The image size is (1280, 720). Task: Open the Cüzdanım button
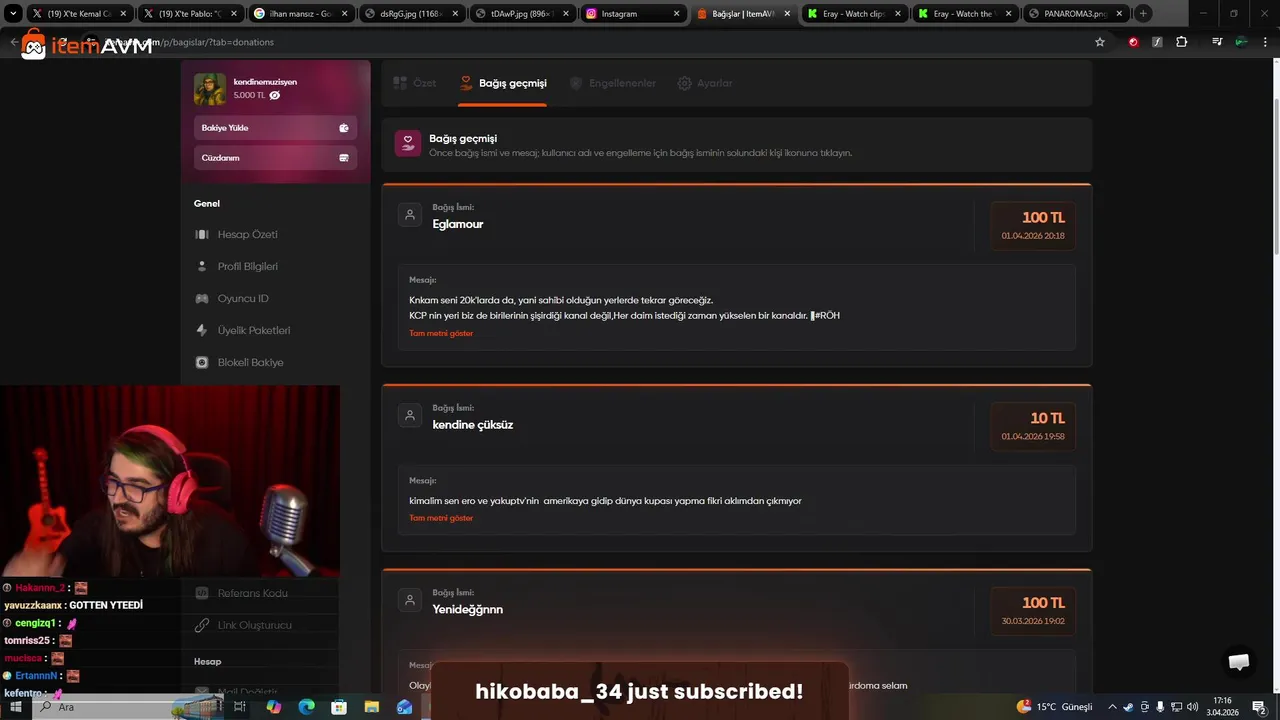[275, 158]
